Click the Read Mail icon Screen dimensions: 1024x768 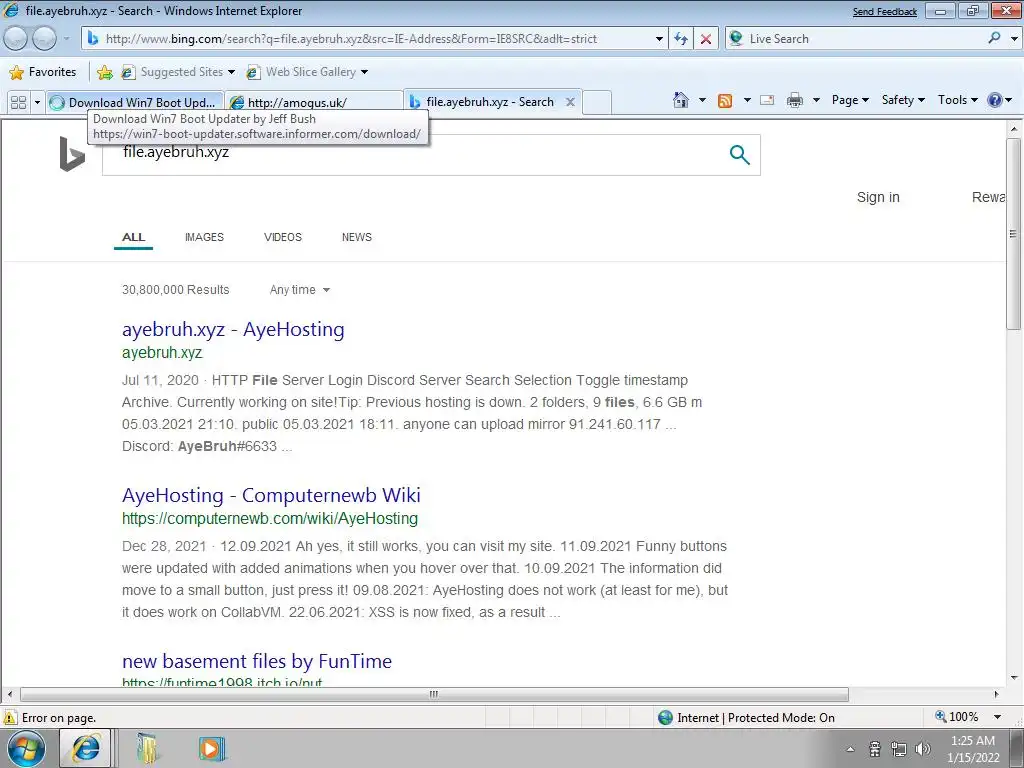point(767,100)
